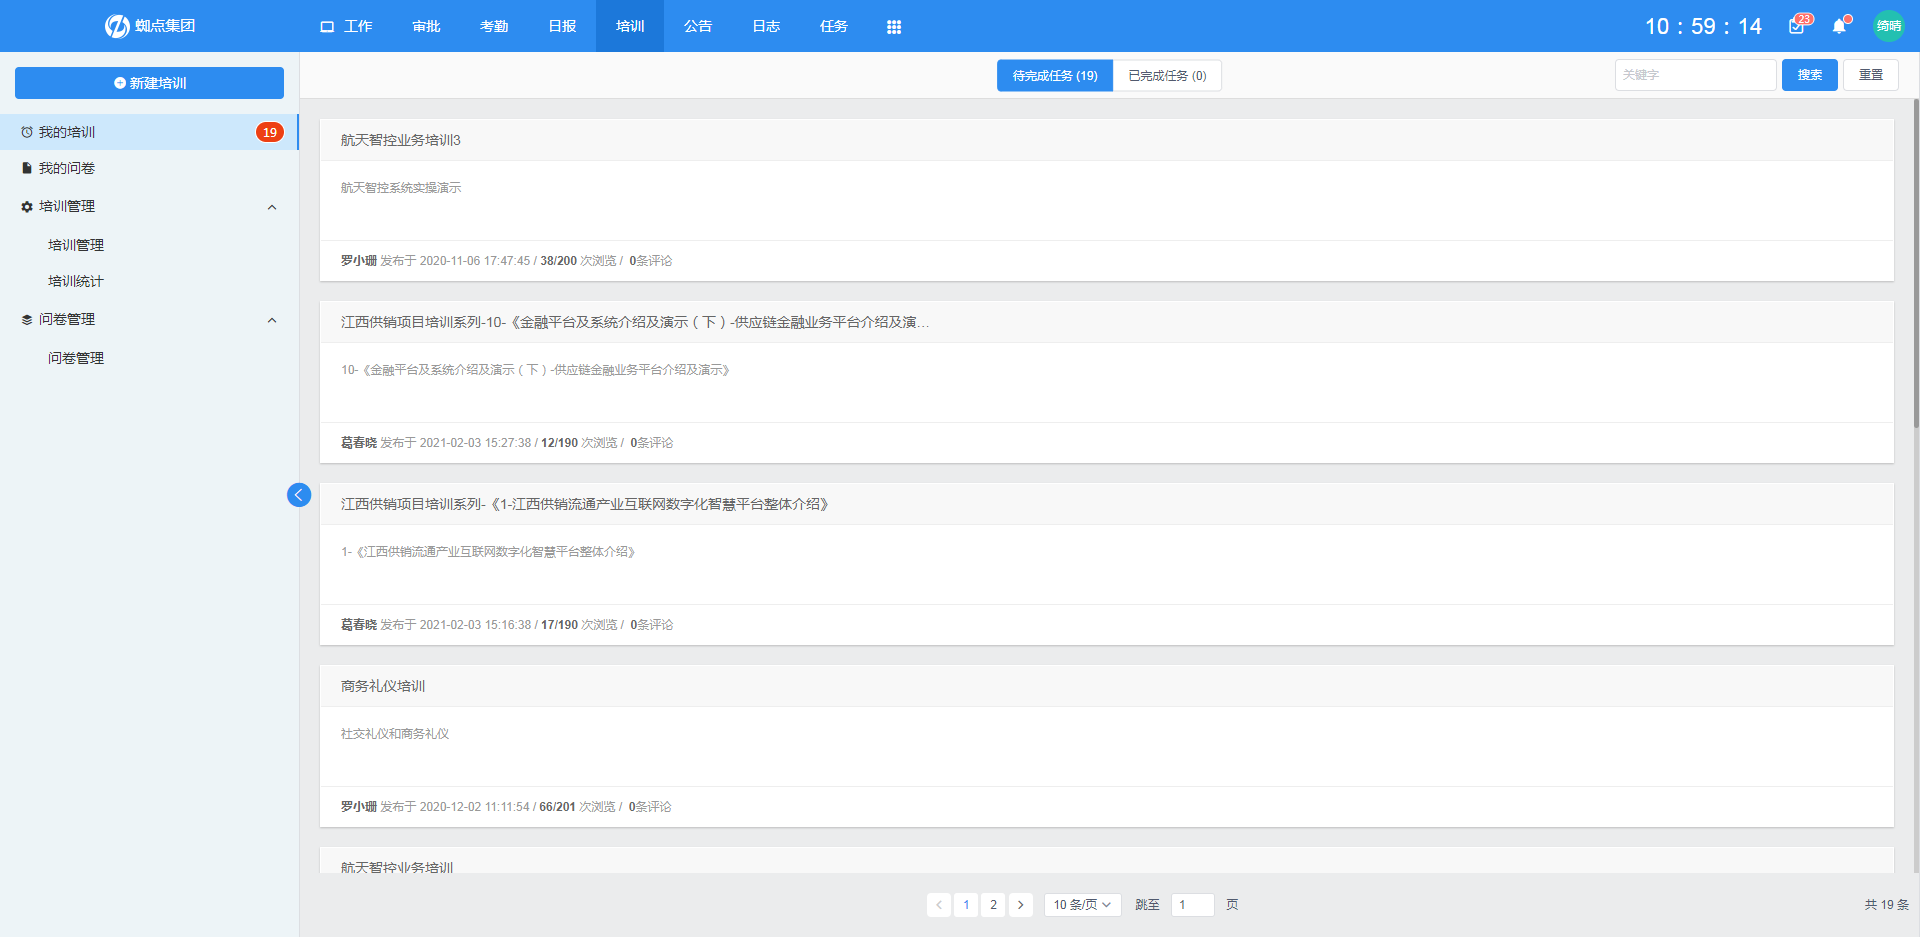
Task: Click the previous page arrow in pagination
Action: [938, 905]
